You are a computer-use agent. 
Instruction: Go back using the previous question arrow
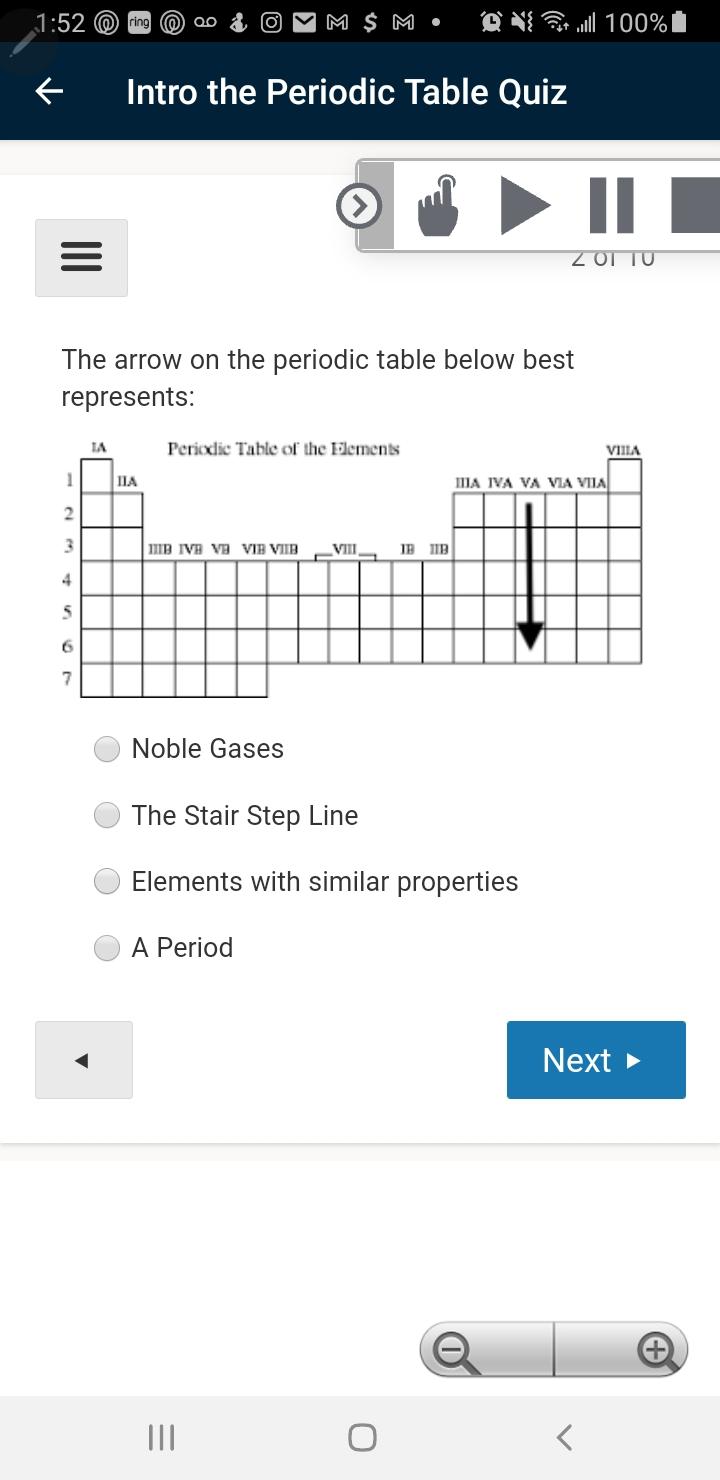(x=83, y=1060)
